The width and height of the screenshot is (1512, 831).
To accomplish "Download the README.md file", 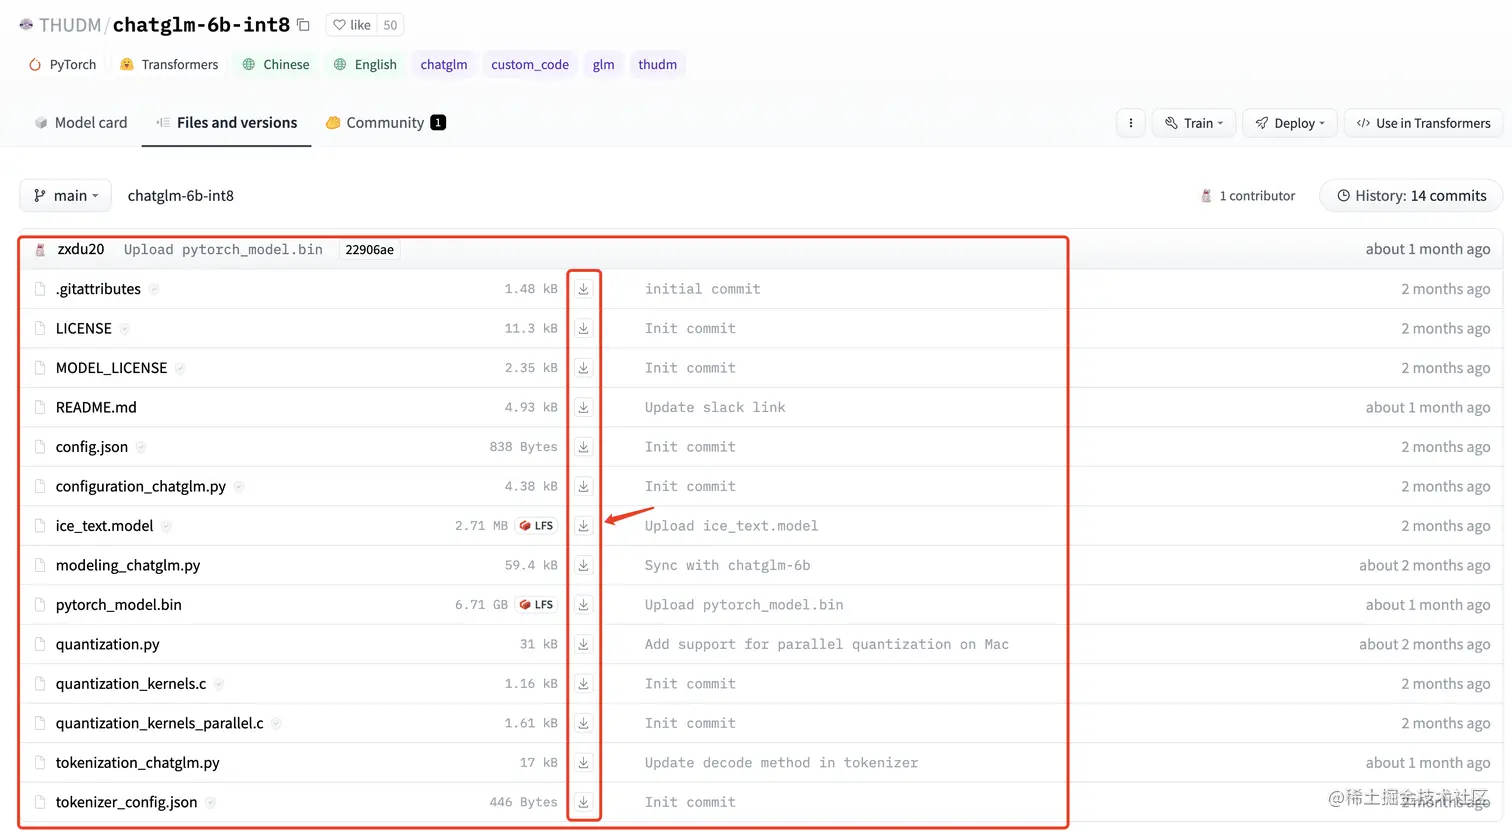I will point(583,407).
